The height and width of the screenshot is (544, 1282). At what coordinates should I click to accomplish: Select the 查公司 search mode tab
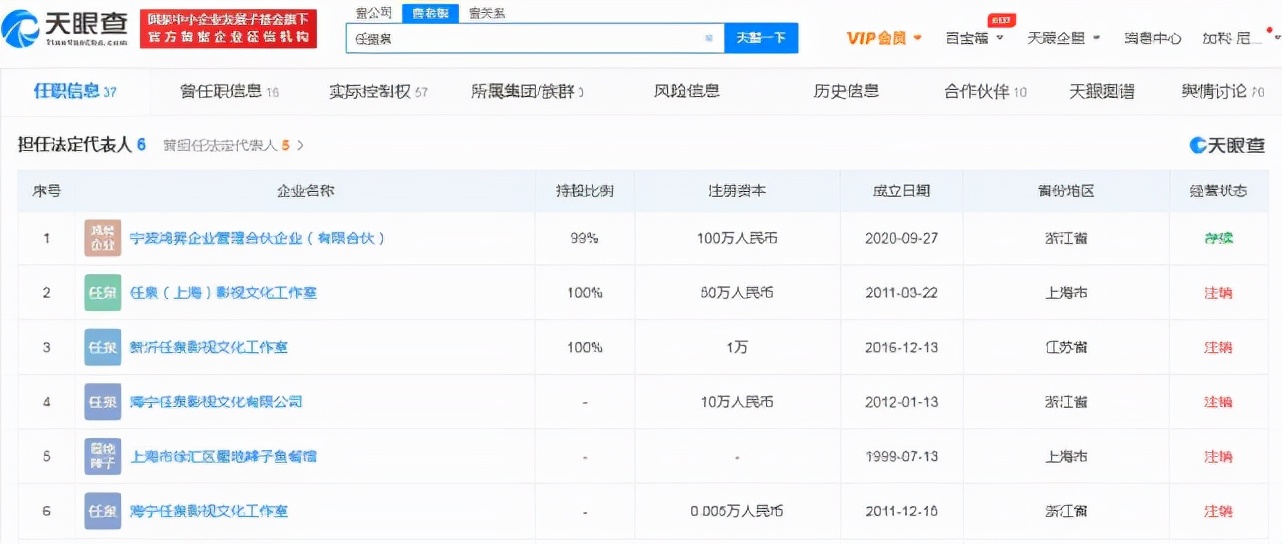[x=373, y=12]
